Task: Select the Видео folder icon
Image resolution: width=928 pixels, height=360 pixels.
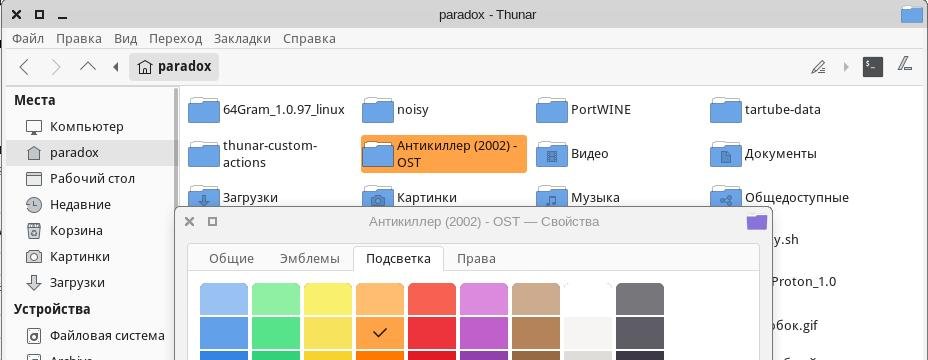Action: tap(552, 154)
